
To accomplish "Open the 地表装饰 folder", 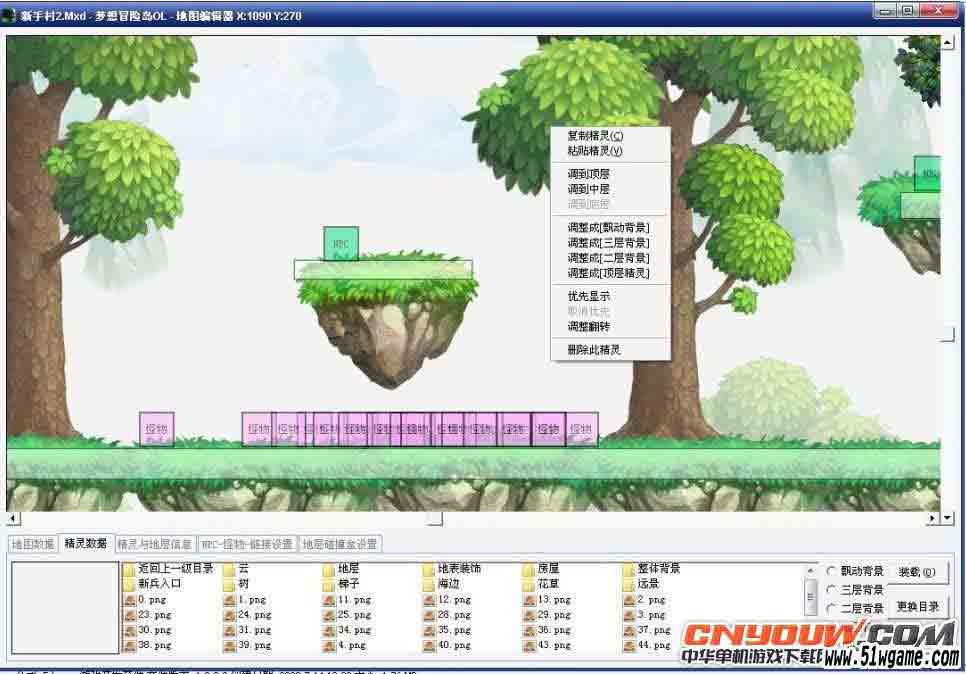I will coord(452,568).
